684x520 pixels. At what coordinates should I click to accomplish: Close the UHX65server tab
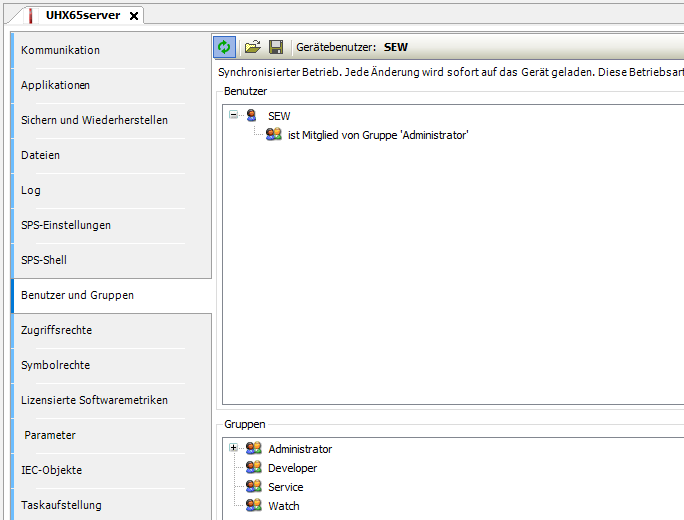coord(134,16)
